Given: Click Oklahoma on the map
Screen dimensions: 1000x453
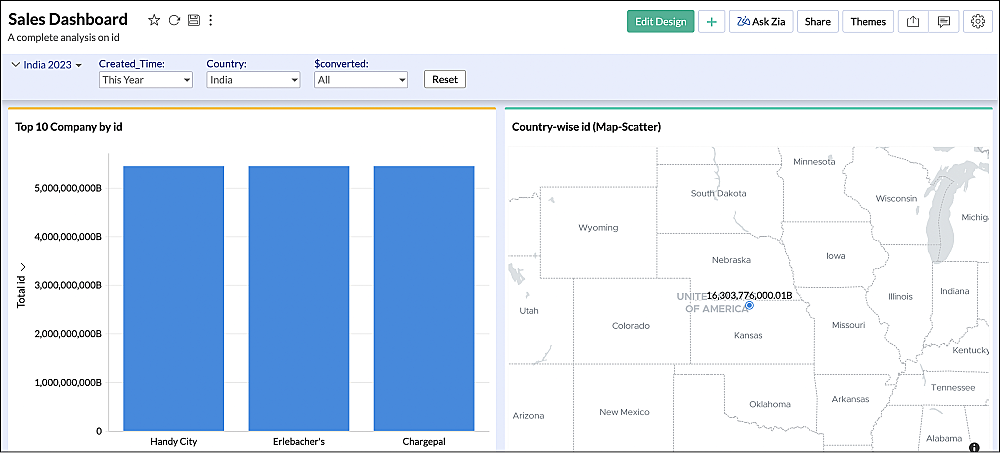Looking at the screenshot, I should coord(770,404).
